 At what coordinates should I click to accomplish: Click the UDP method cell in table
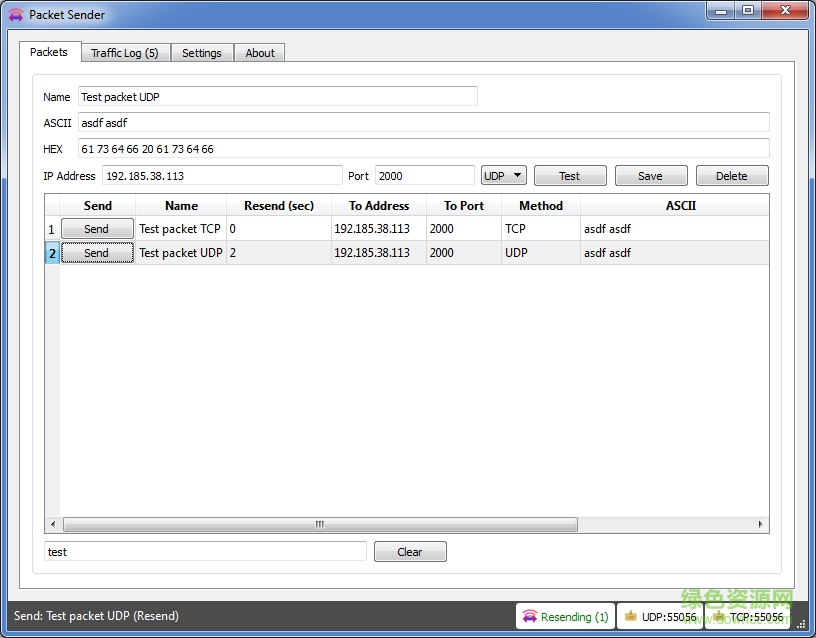click(x=541, y=253)
